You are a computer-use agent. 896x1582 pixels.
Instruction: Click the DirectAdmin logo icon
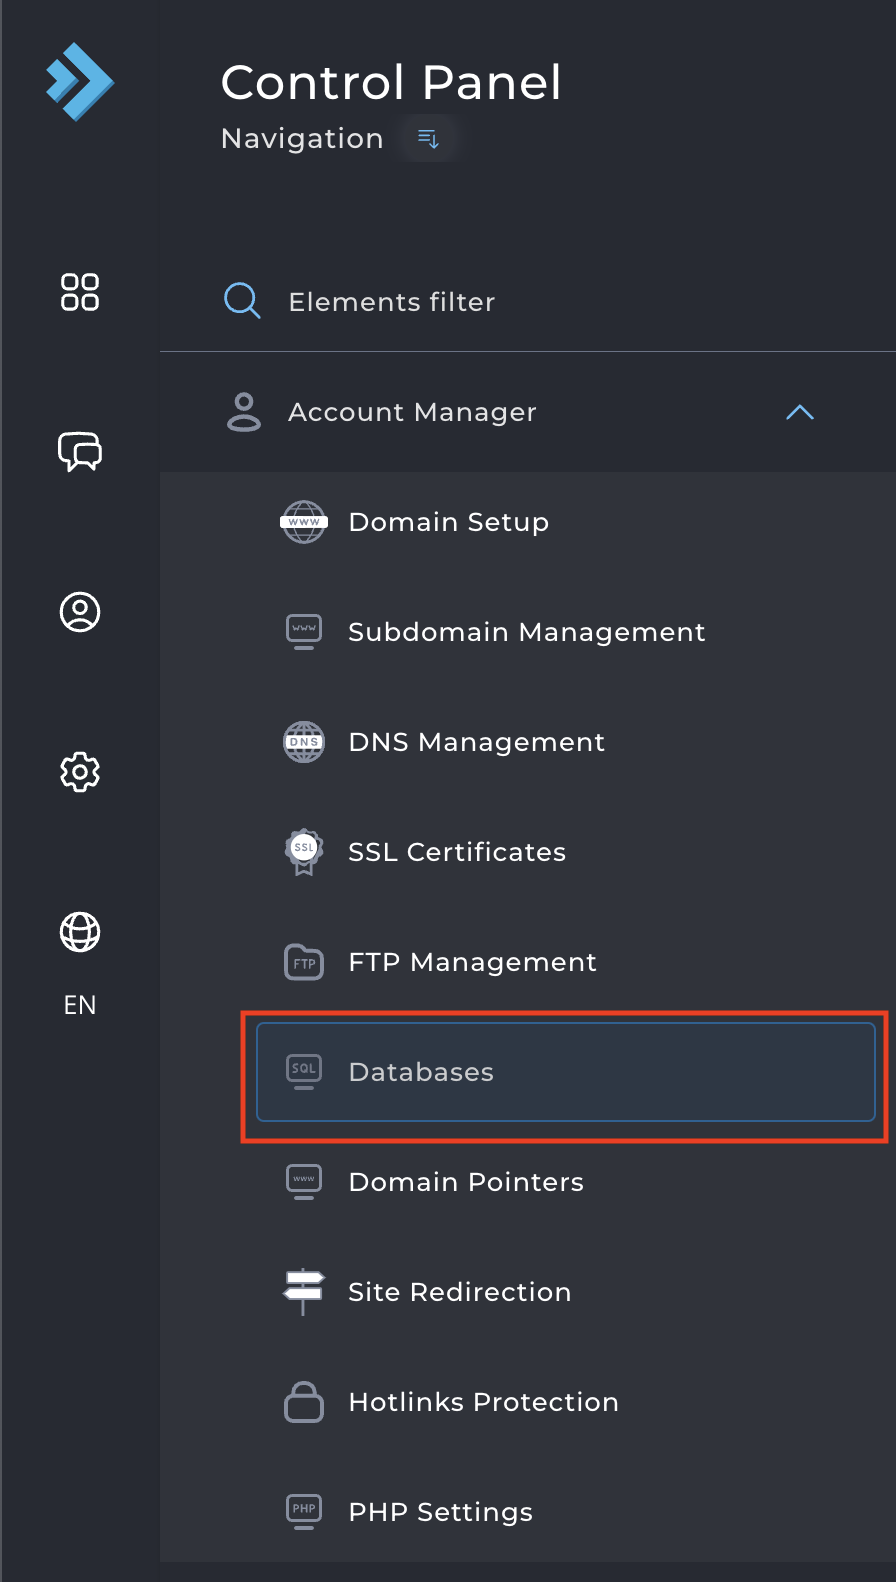80,82
